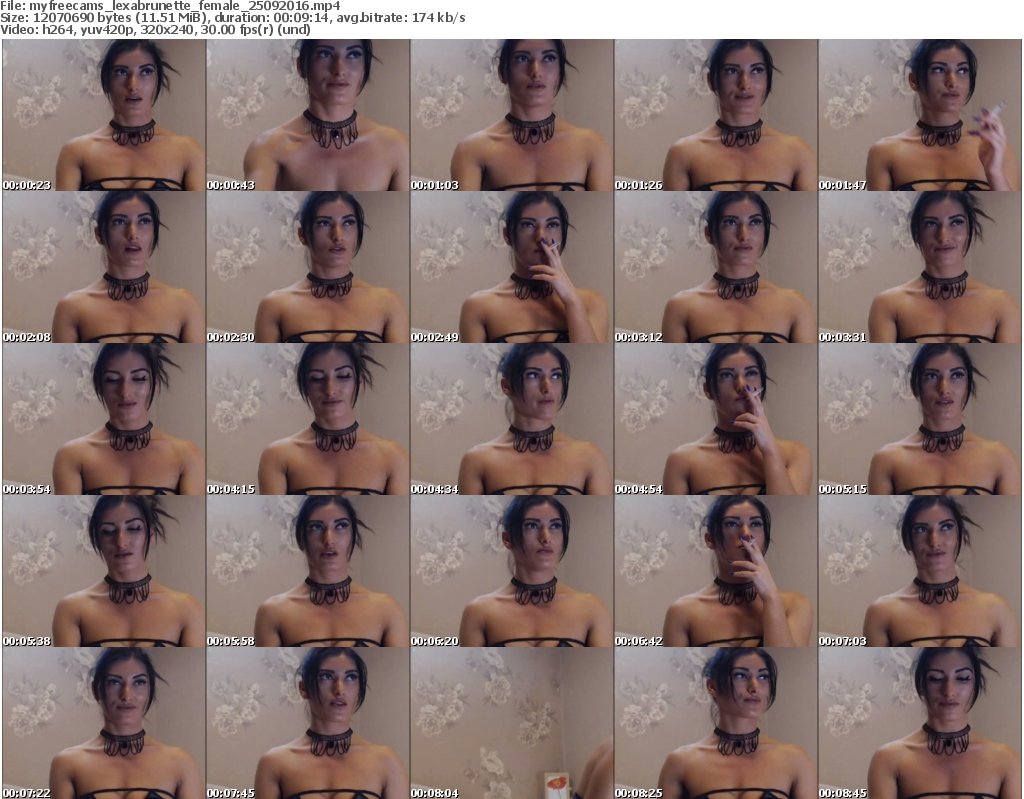Pick the frame marked 00:03:31
The image size is (1024, 799).
tap(920, 267)
